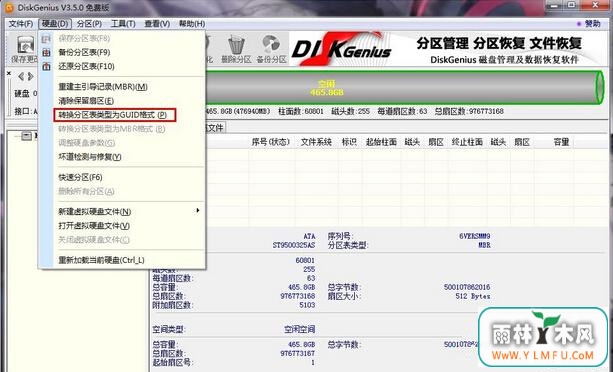
Task: Click the icon beside 保存分区表(F8)
Action: point(46,39)
